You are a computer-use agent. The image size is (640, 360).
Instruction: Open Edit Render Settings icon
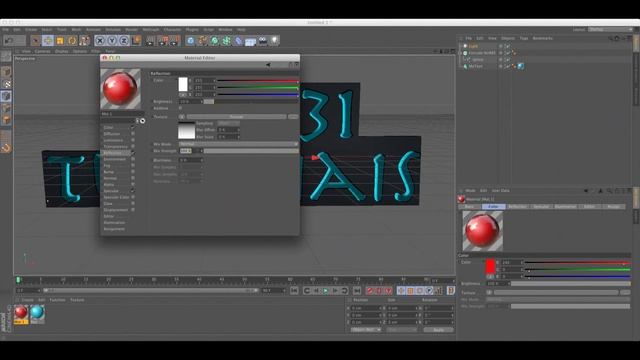point(175,40)
